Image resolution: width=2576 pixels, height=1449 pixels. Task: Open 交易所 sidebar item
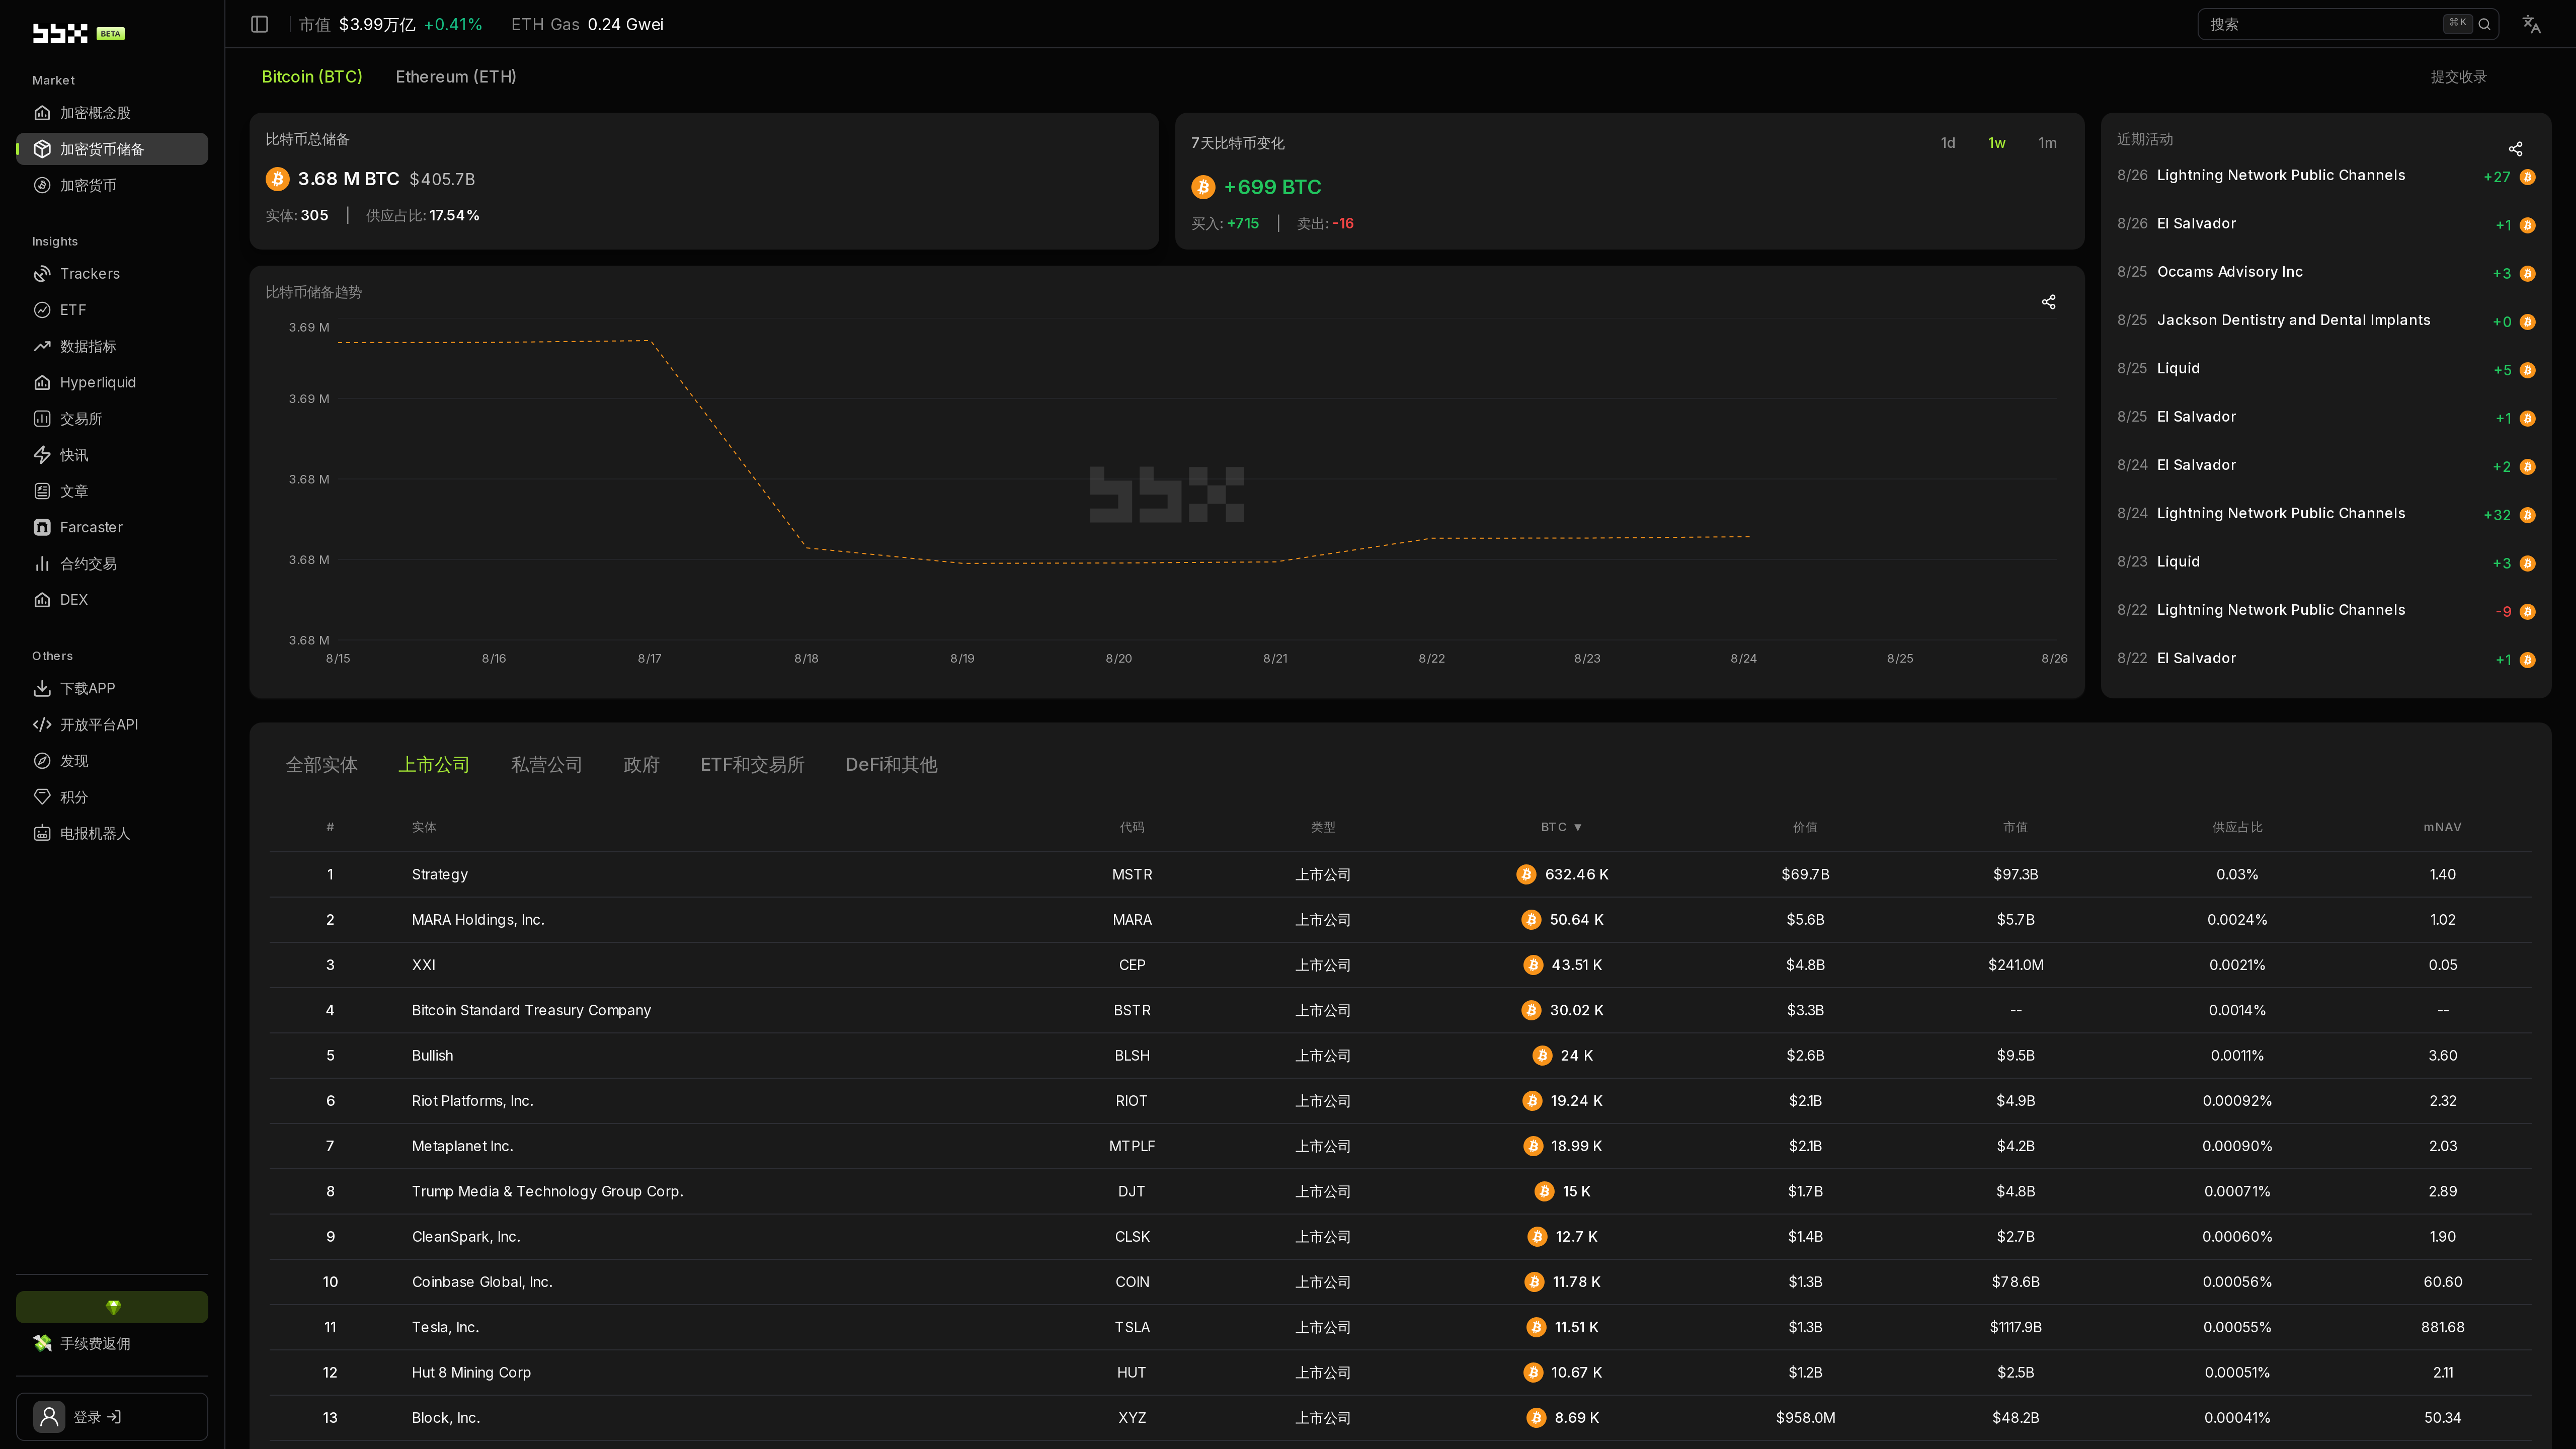112,419
